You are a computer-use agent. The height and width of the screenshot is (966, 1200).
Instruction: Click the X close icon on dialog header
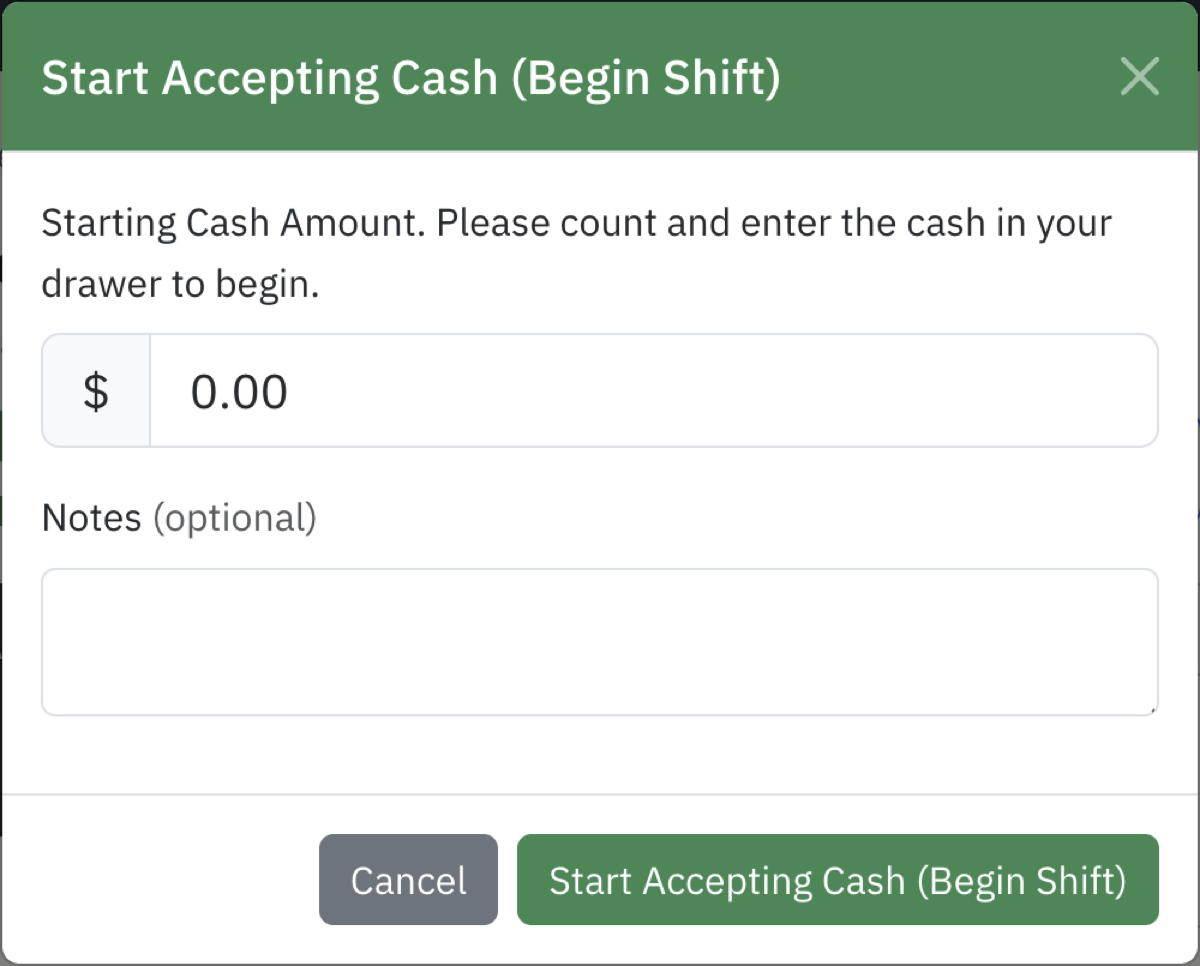(x=1139, y=77)
